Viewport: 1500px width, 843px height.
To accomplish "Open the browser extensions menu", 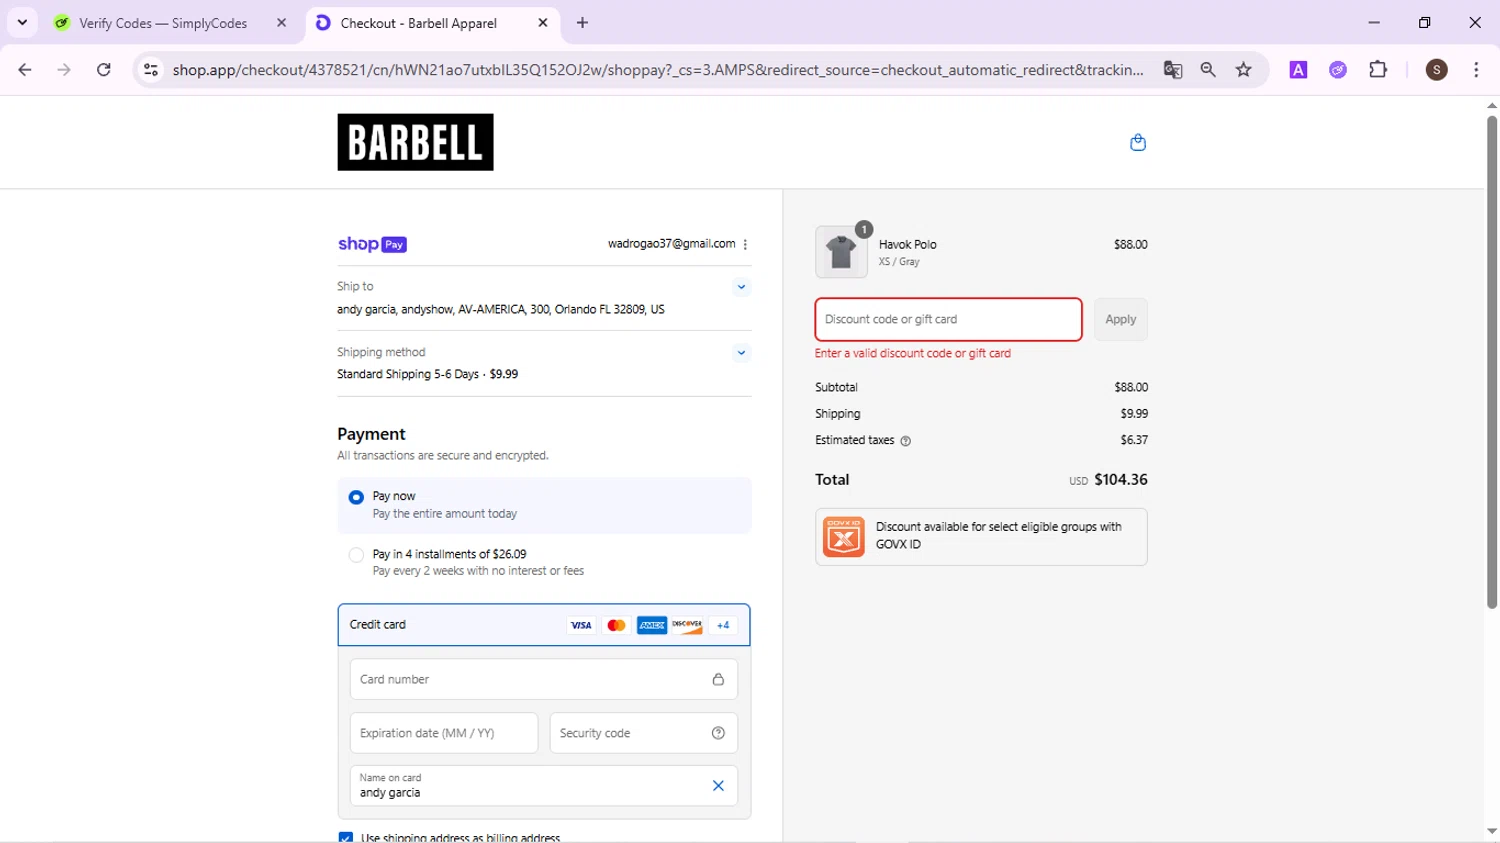I will point(1378,70).
